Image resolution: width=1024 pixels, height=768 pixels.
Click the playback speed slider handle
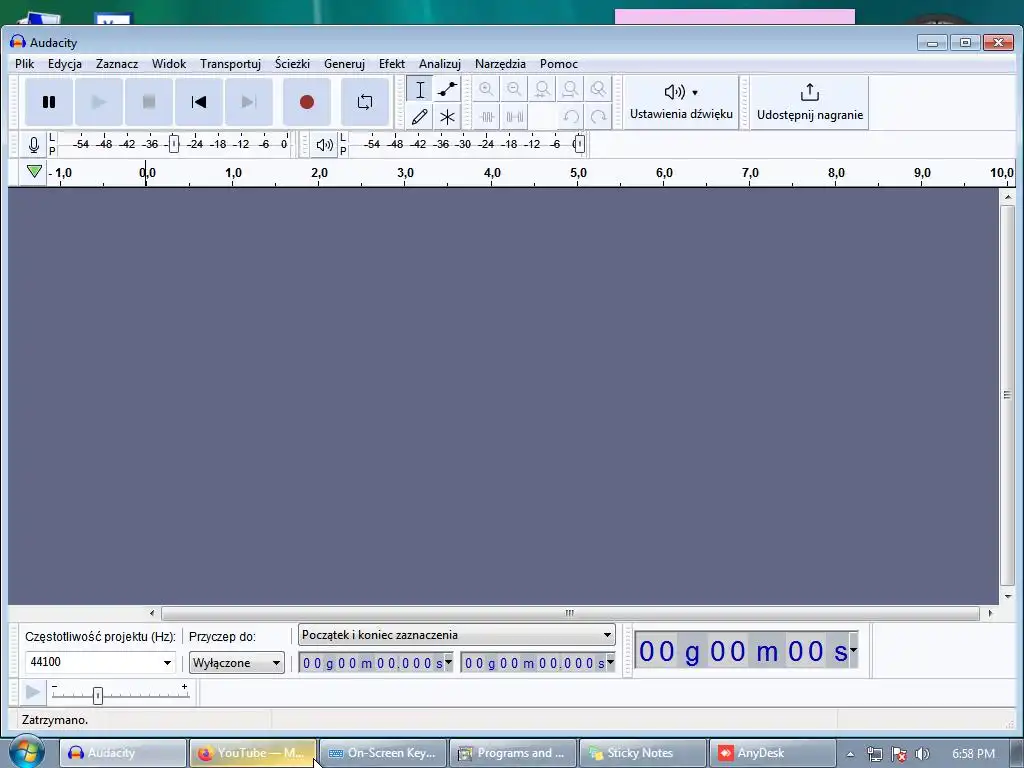pyautogui.click(x=98, y=696)
